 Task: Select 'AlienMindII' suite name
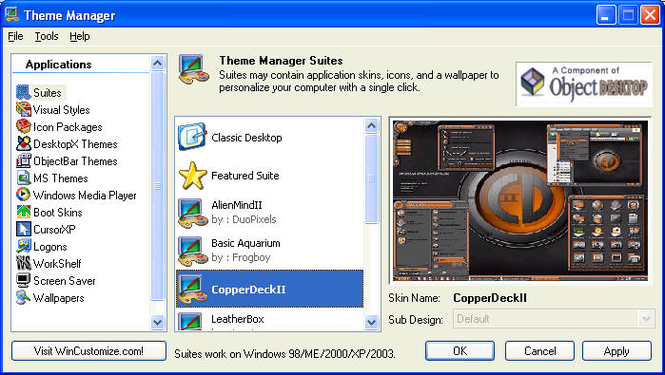tap(237, 205)
